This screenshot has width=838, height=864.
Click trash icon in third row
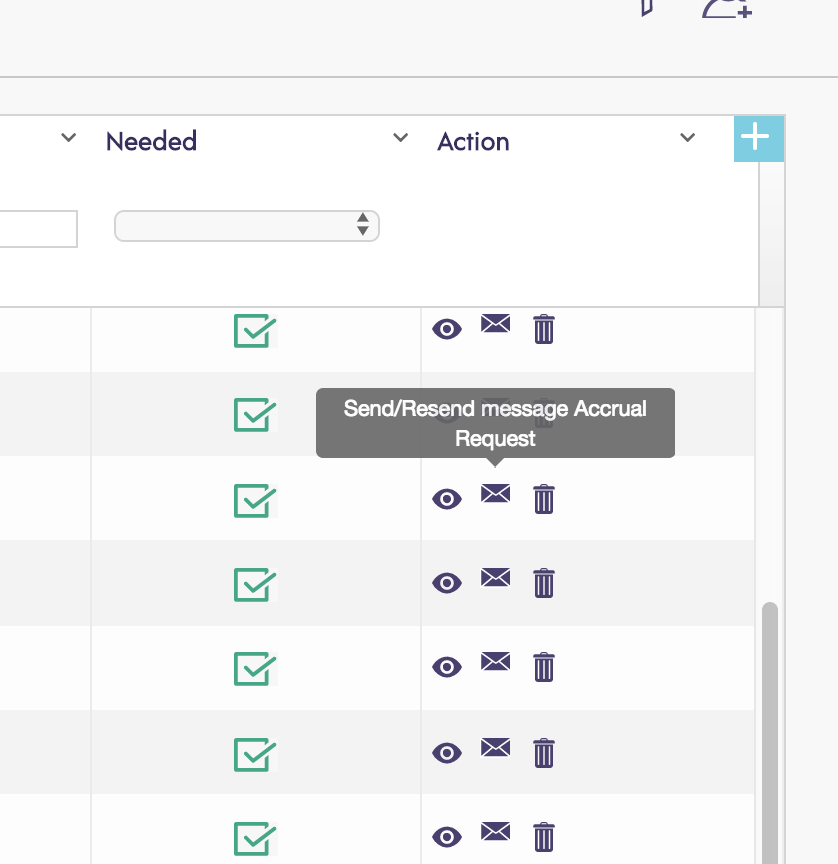[x=543, y=498]
